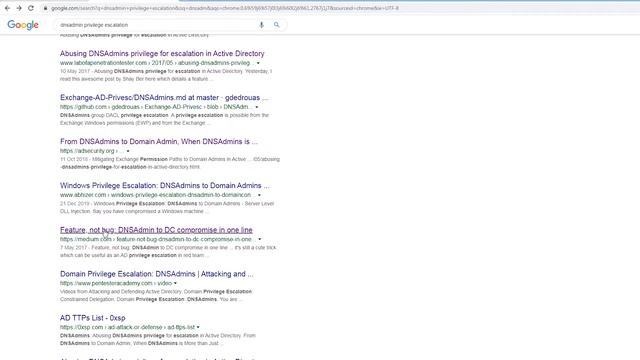
Task: Open 'AD TTPs List - 0xsp' result
Action: click(x=93, y=318)
